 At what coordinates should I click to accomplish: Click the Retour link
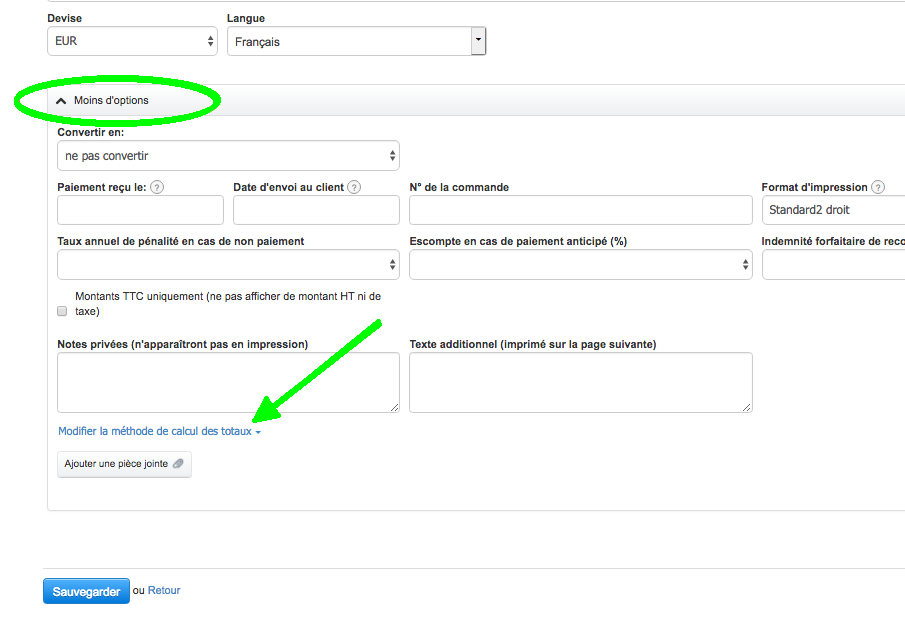(x=164, y=590)
